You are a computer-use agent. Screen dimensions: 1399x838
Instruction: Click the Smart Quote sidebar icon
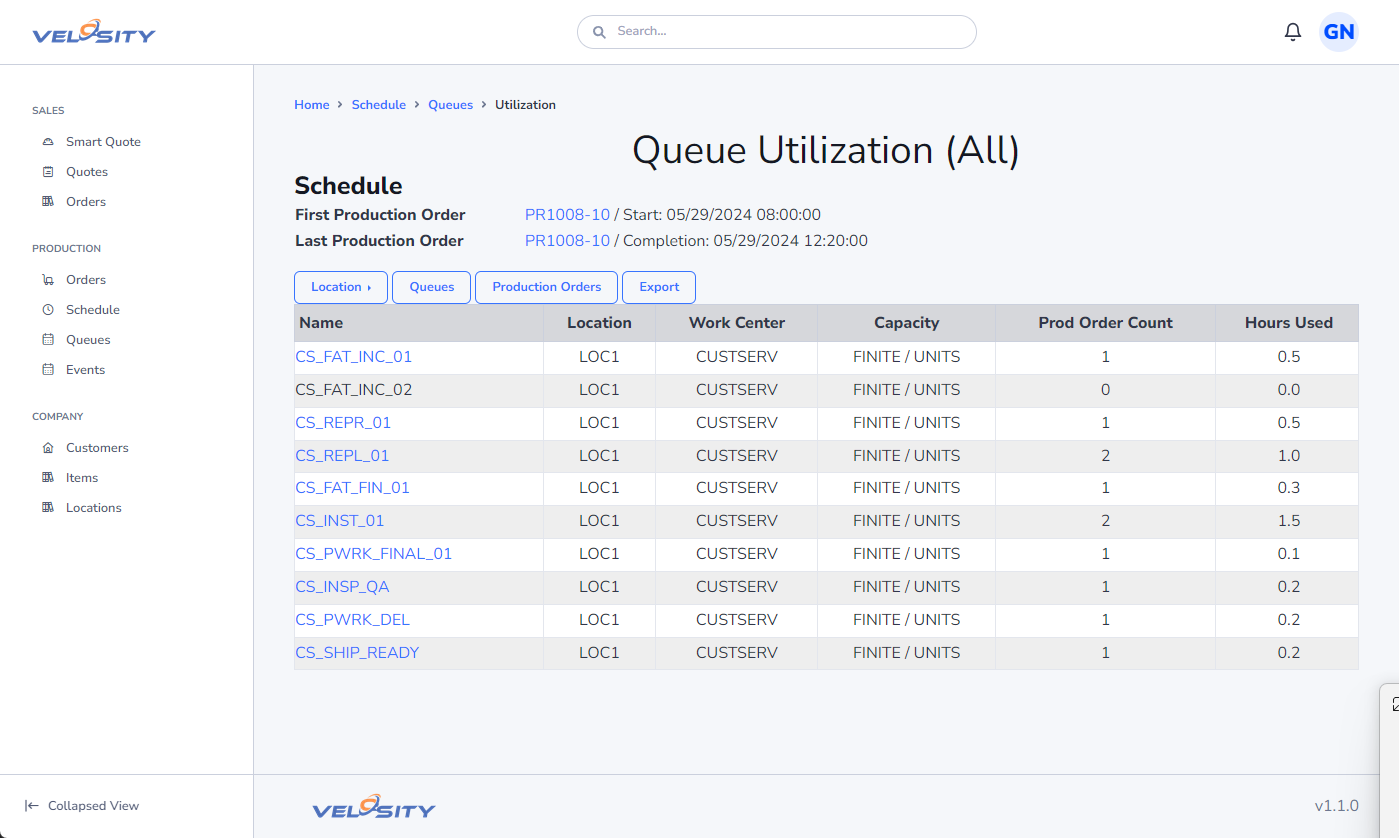click(48, 142)
